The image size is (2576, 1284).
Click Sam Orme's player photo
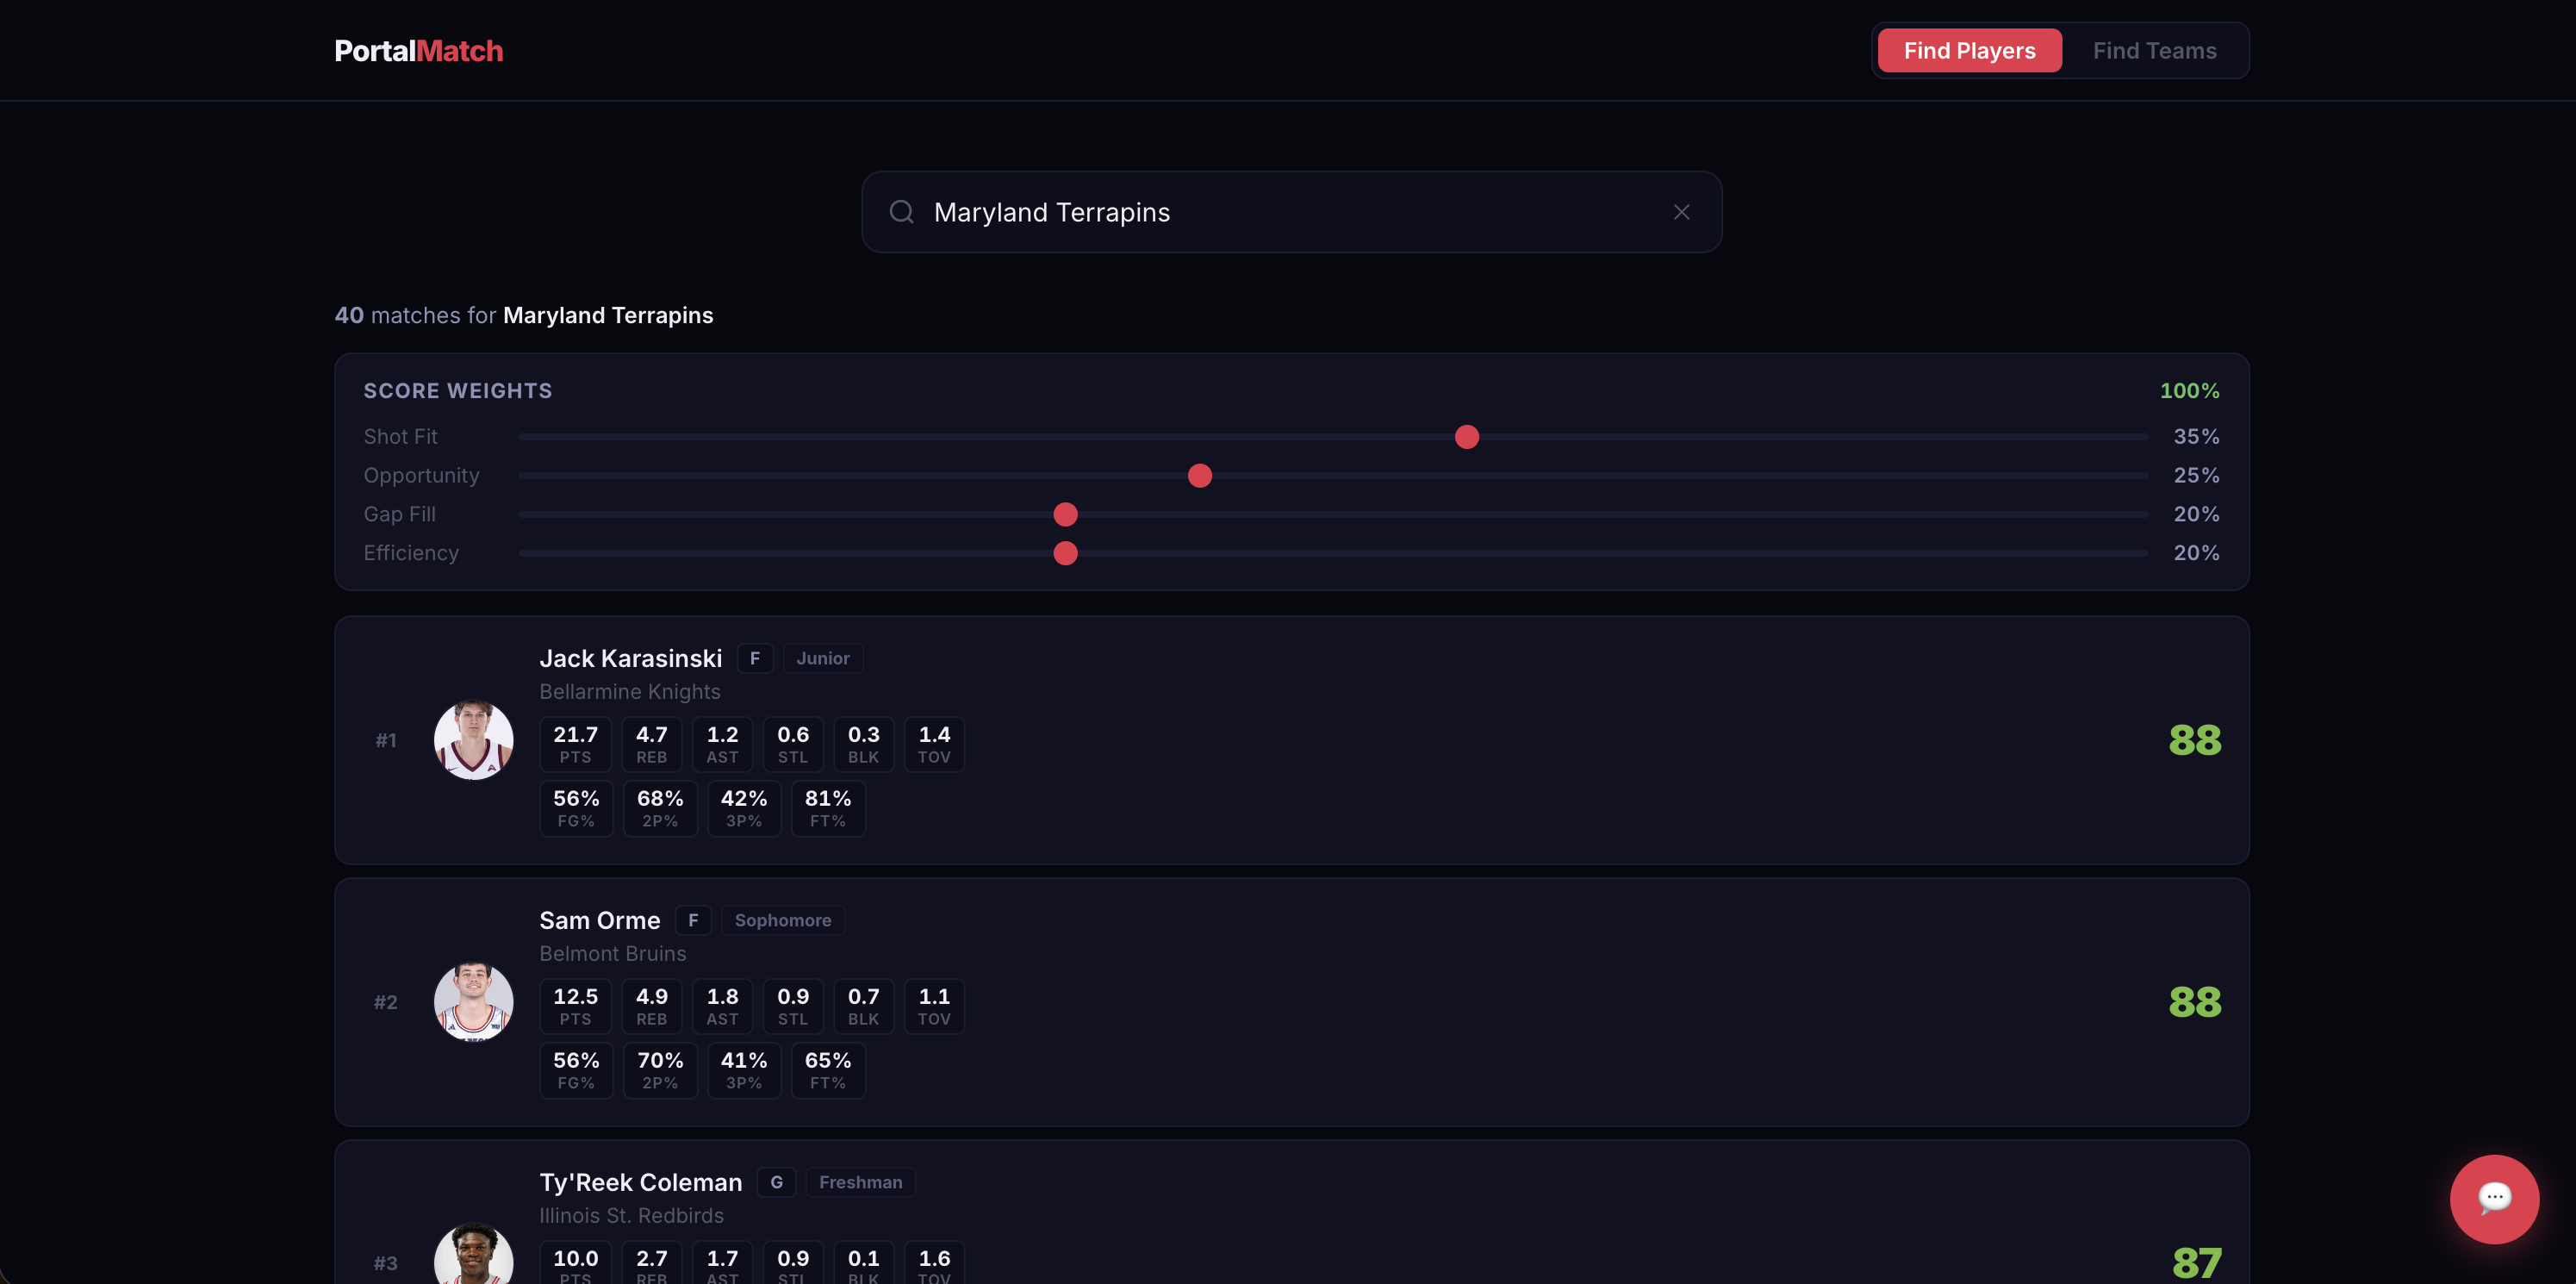click(473, 1002)
